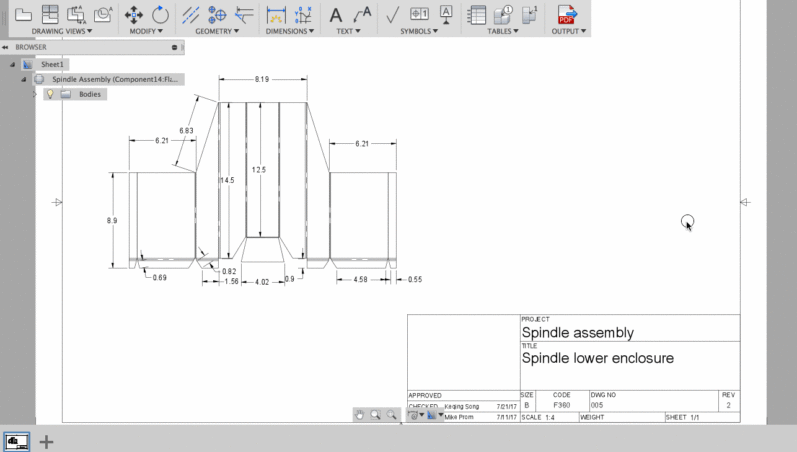Open the sheet settings dropdown arrow

click(441, 415)
